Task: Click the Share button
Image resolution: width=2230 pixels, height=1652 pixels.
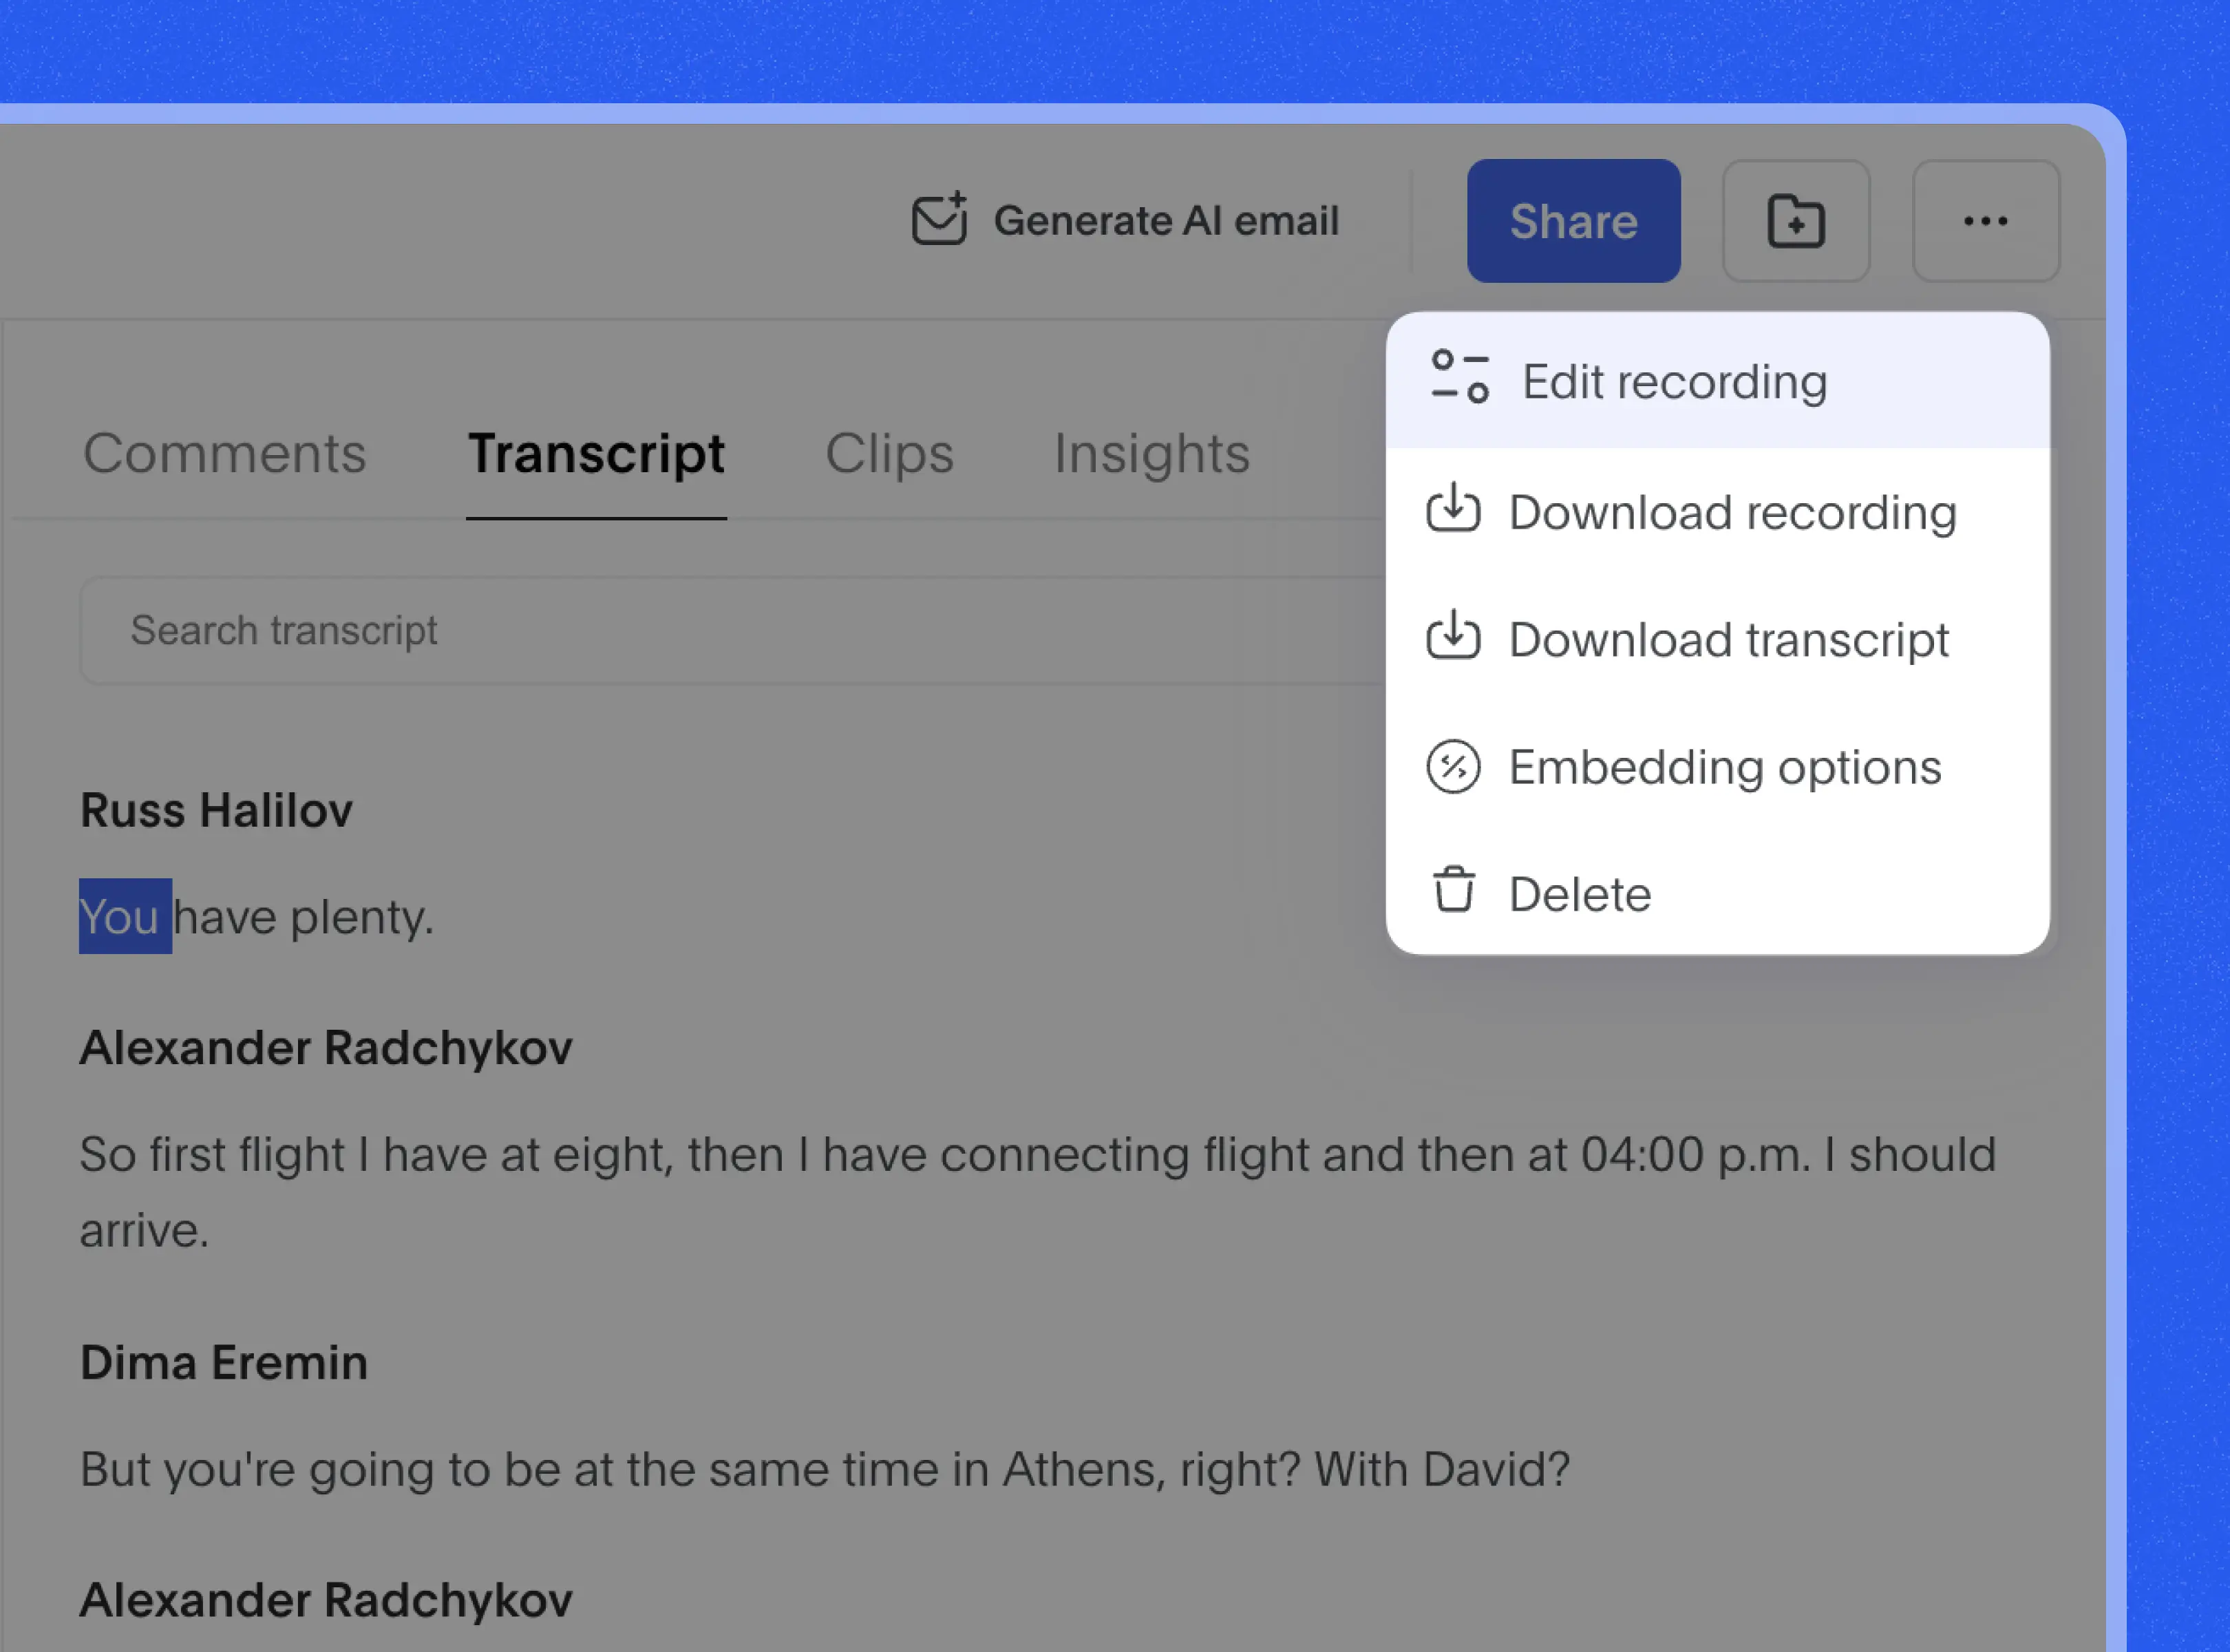Action: 1572,220
